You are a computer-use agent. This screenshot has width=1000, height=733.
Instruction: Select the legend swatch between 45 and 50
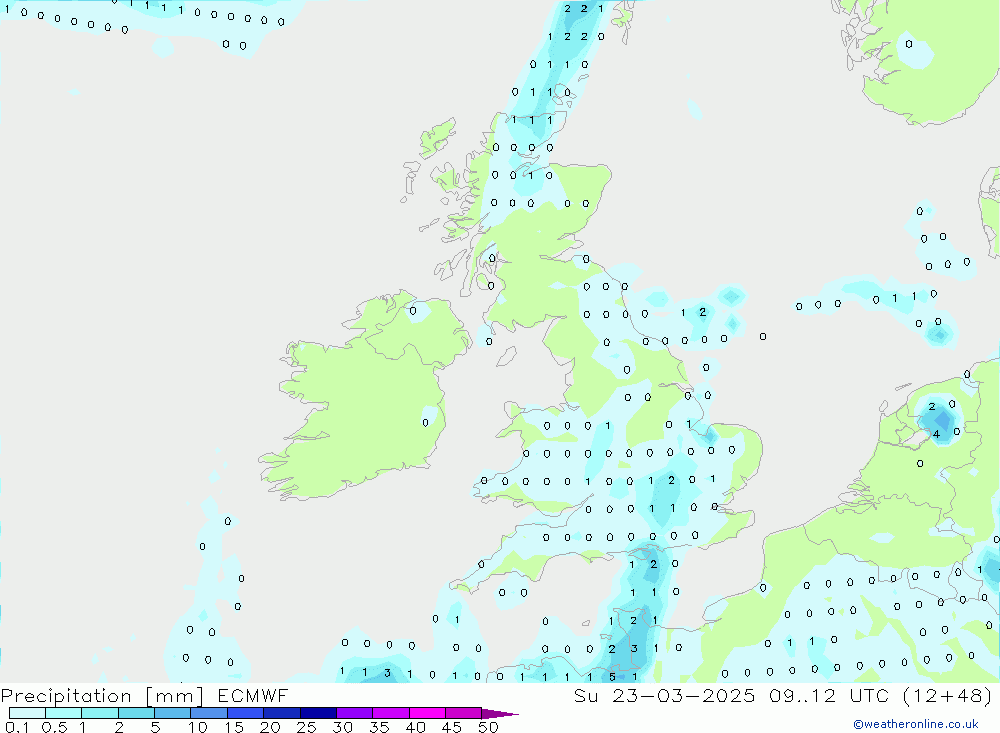tap(464, 713)
